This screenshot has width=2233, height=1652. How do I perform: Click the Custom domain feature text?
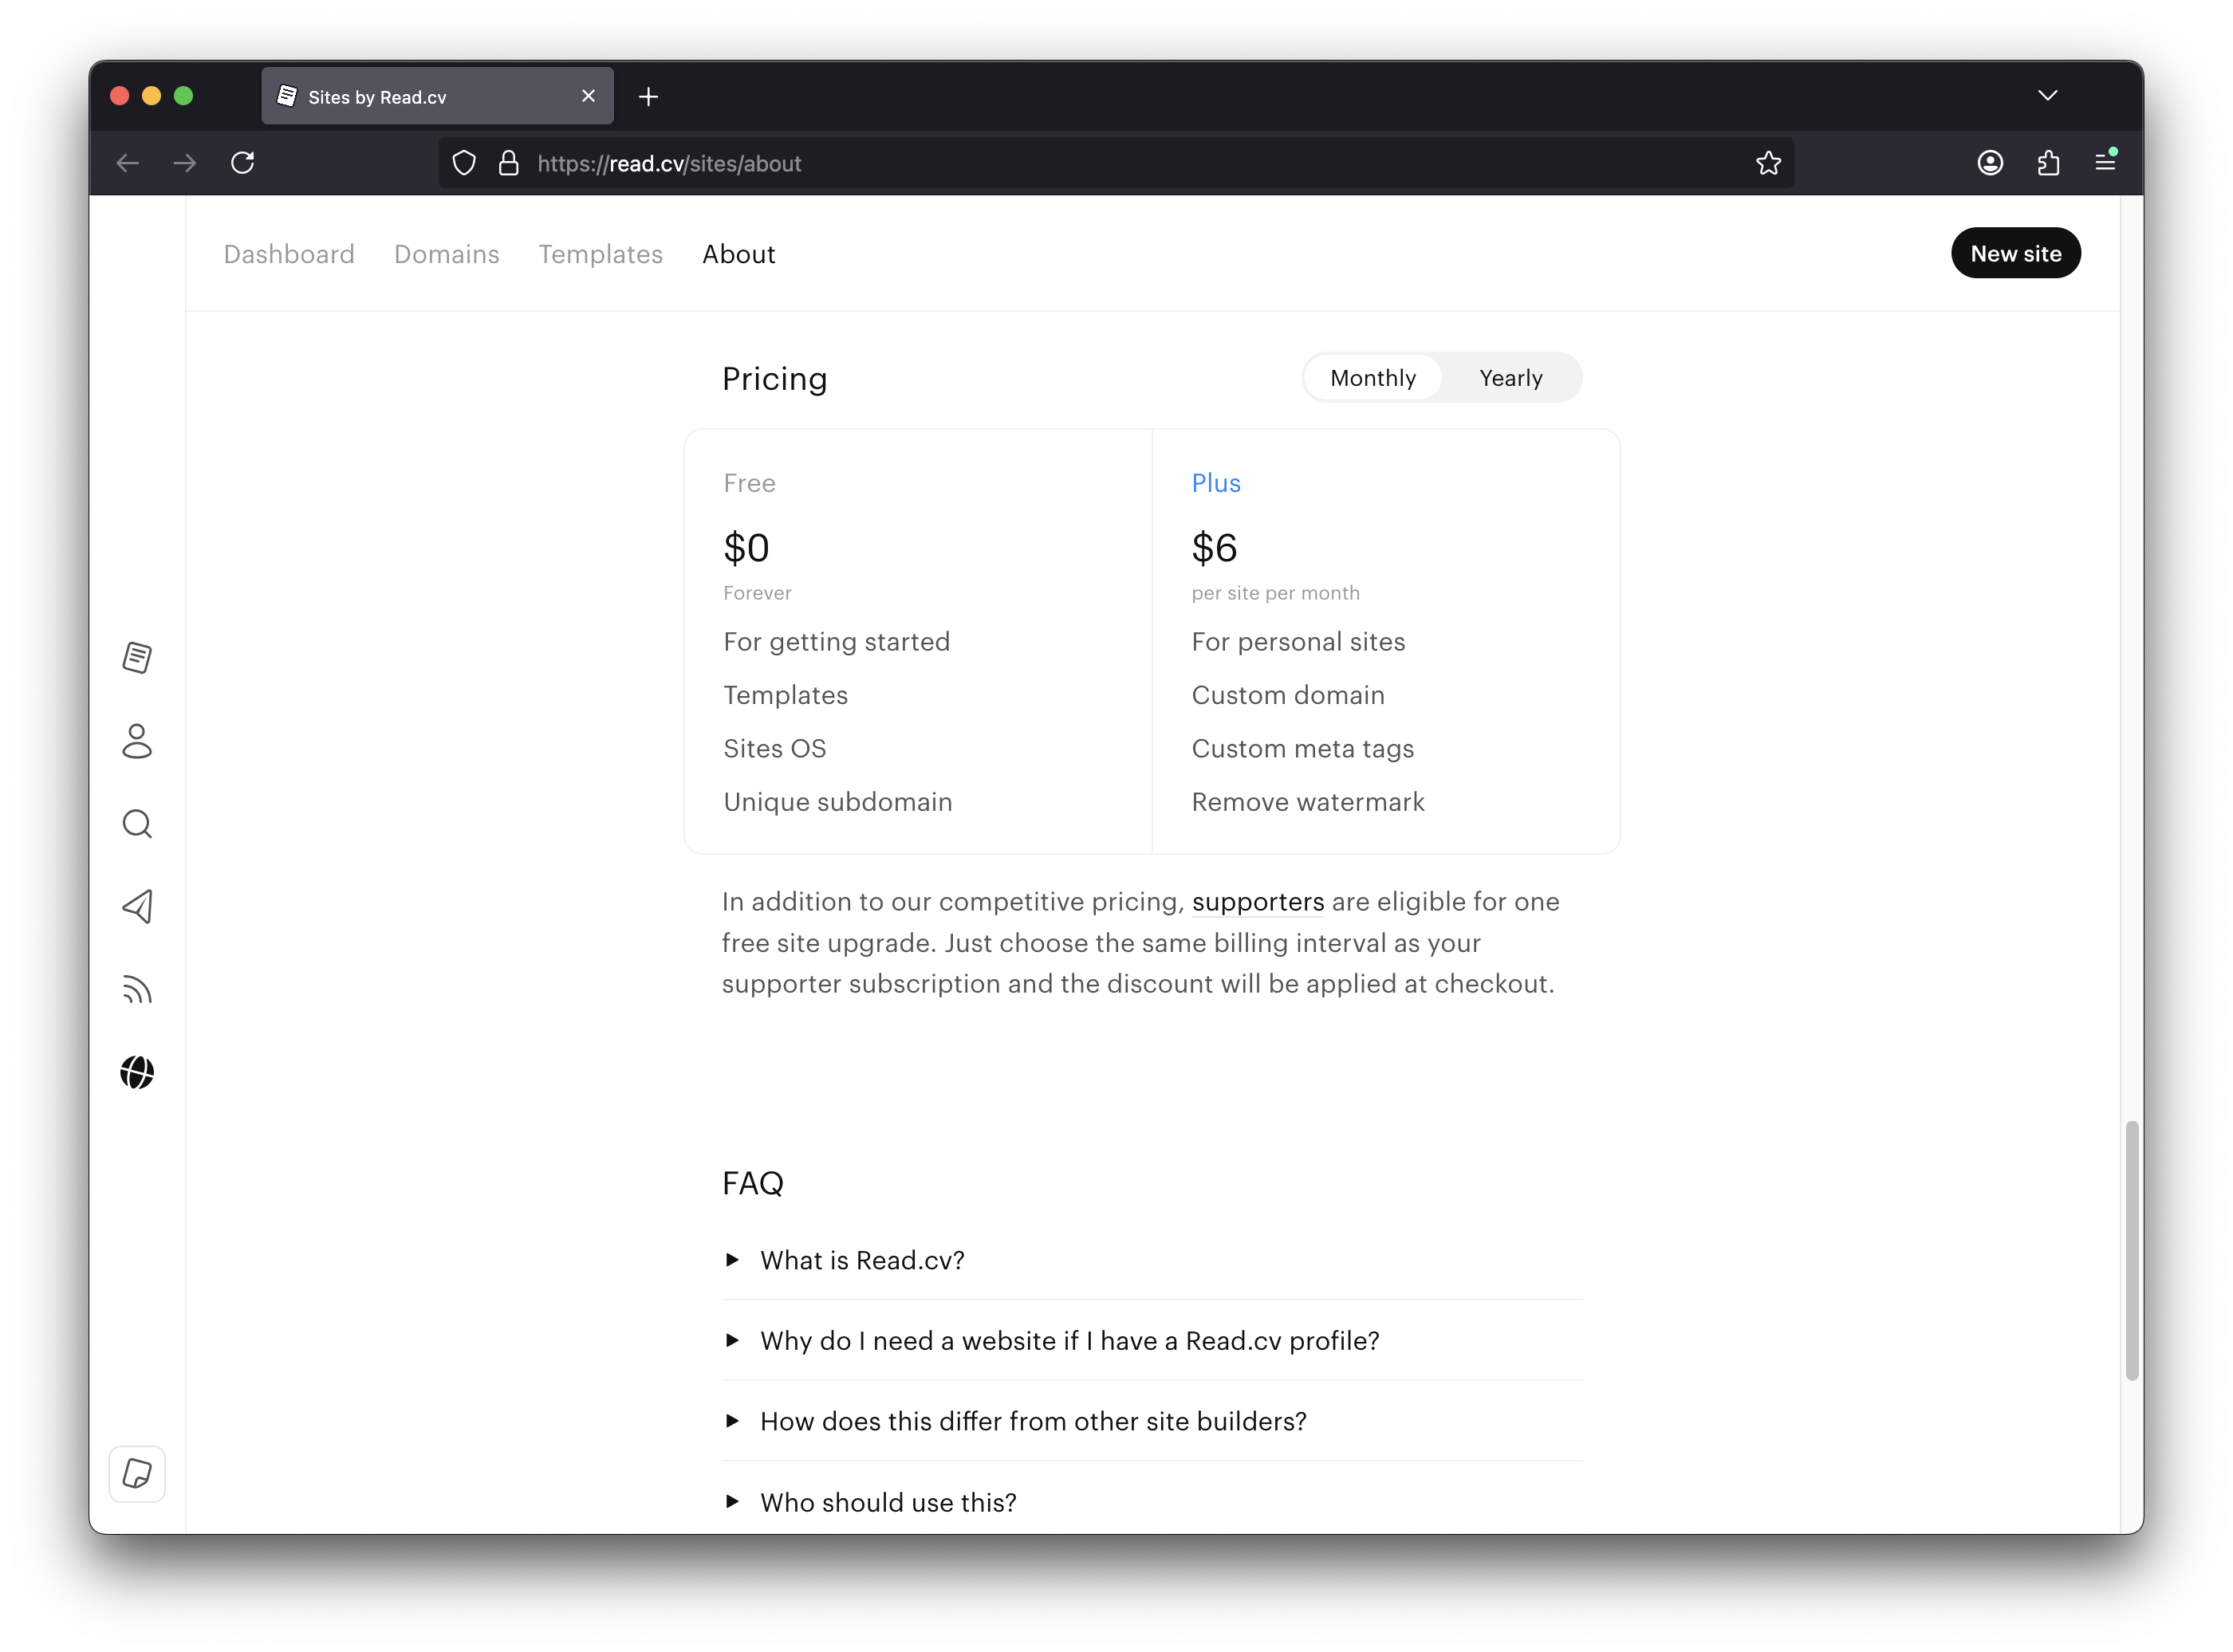pos(1288,695)
